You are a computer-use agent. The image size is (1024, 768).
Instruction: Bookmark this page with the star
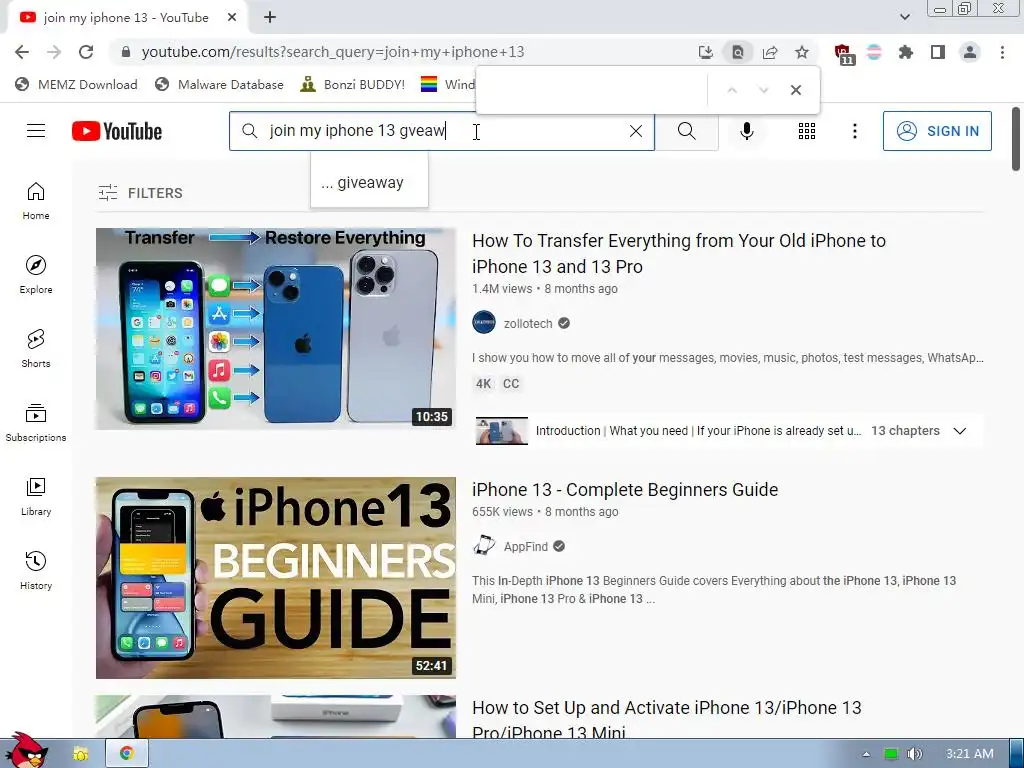coord(802,52)
